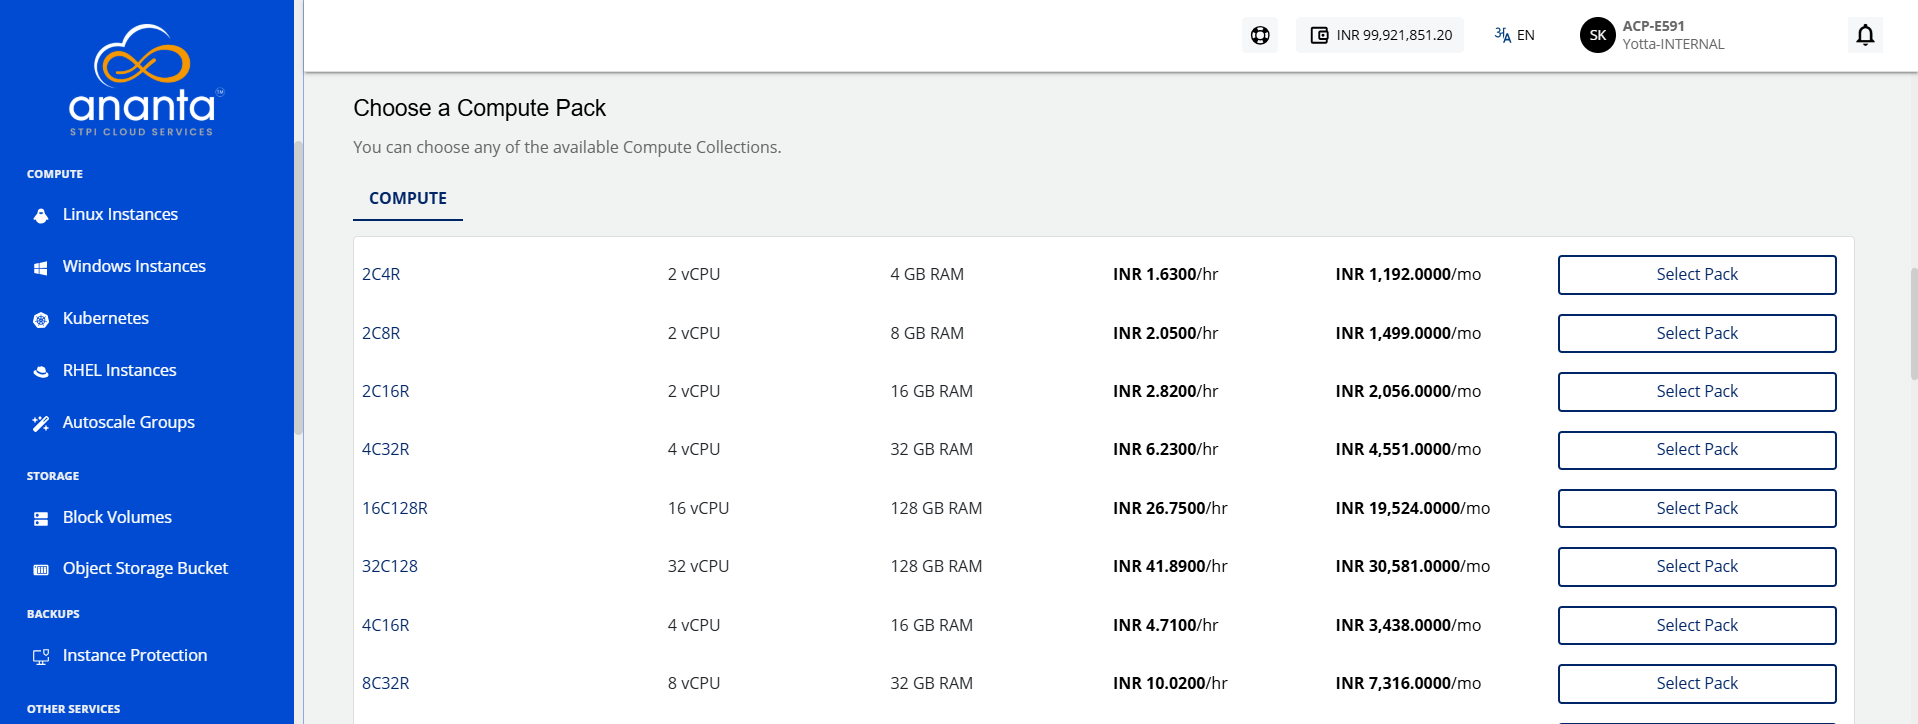Viewport: 1918px width, 724px height.
Task: Select Pack for the 32C128 plan
Action: tap(1697, 567)
